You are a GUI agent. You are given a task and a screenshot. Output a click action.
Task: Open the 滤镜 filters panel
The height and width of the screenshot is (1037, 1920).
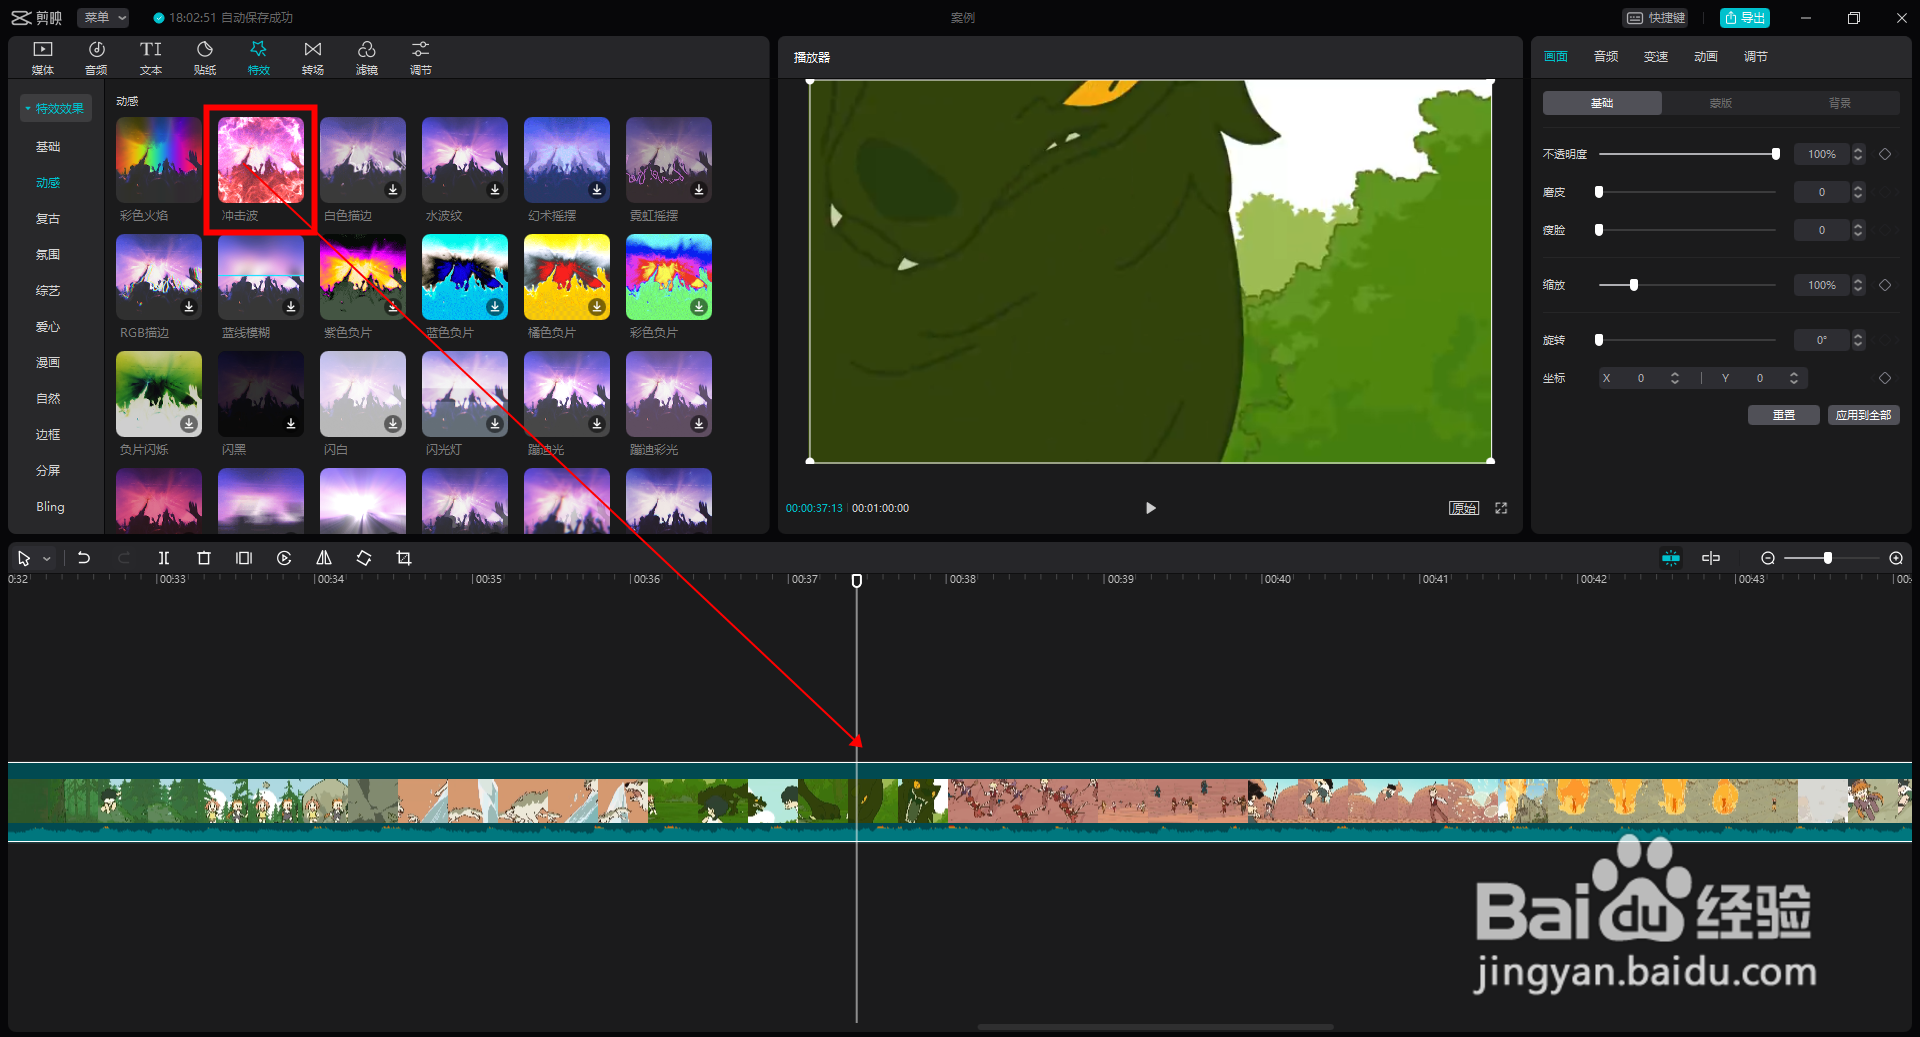coord(367,58)
